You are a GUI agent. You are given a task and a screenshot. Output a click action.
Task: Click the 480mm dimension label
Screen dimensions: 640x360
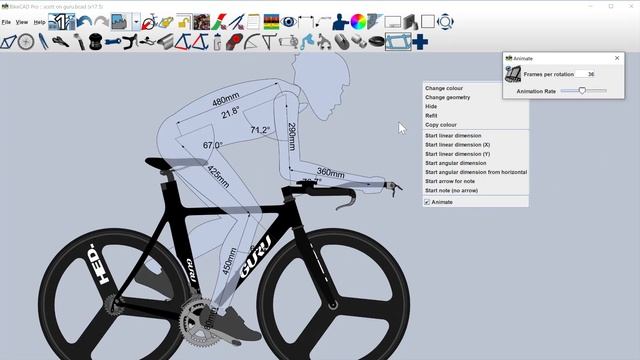[x=226, y=99]
